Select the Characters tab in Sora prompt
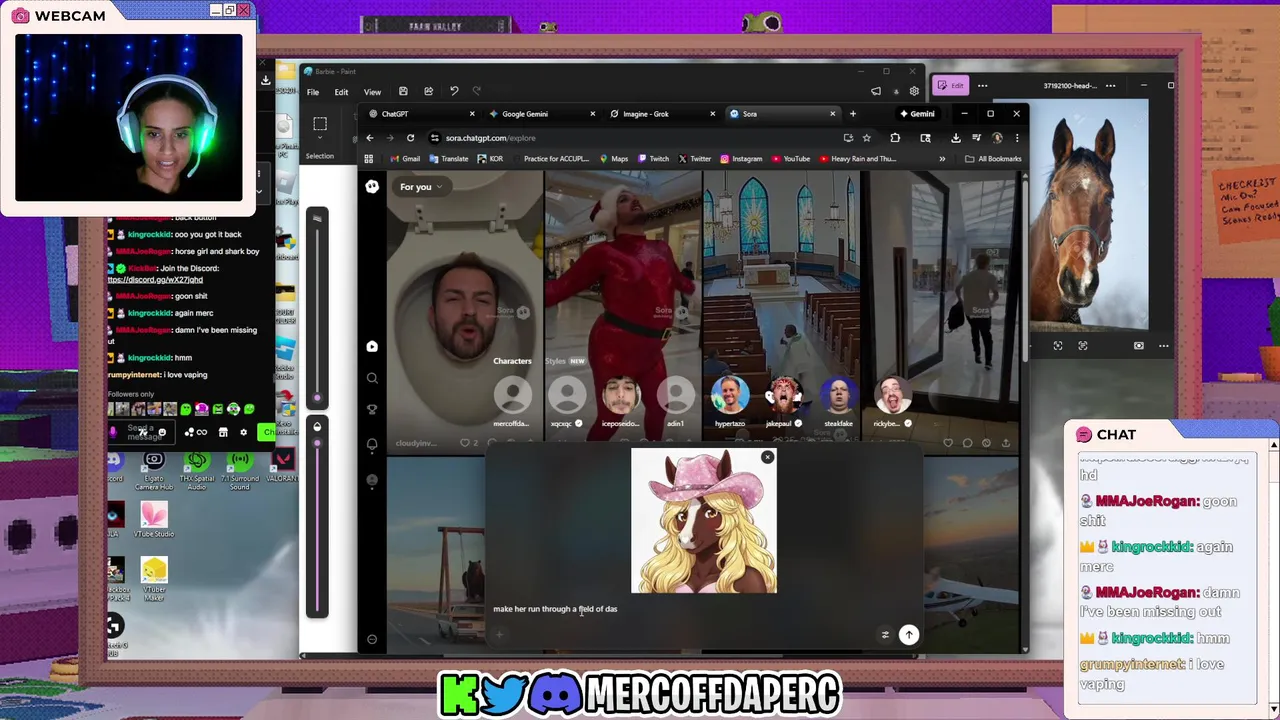 coord(512,361)
